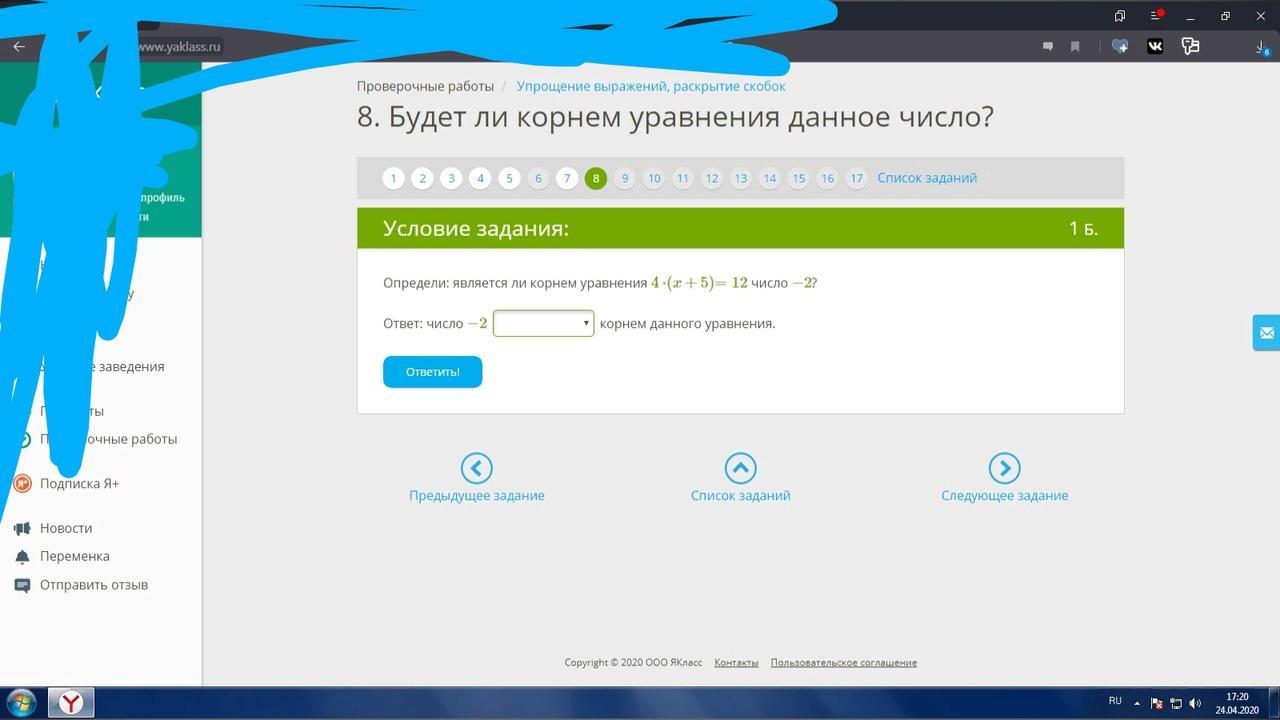Click the Подписка Я+ orange icon

coord(22,484)
